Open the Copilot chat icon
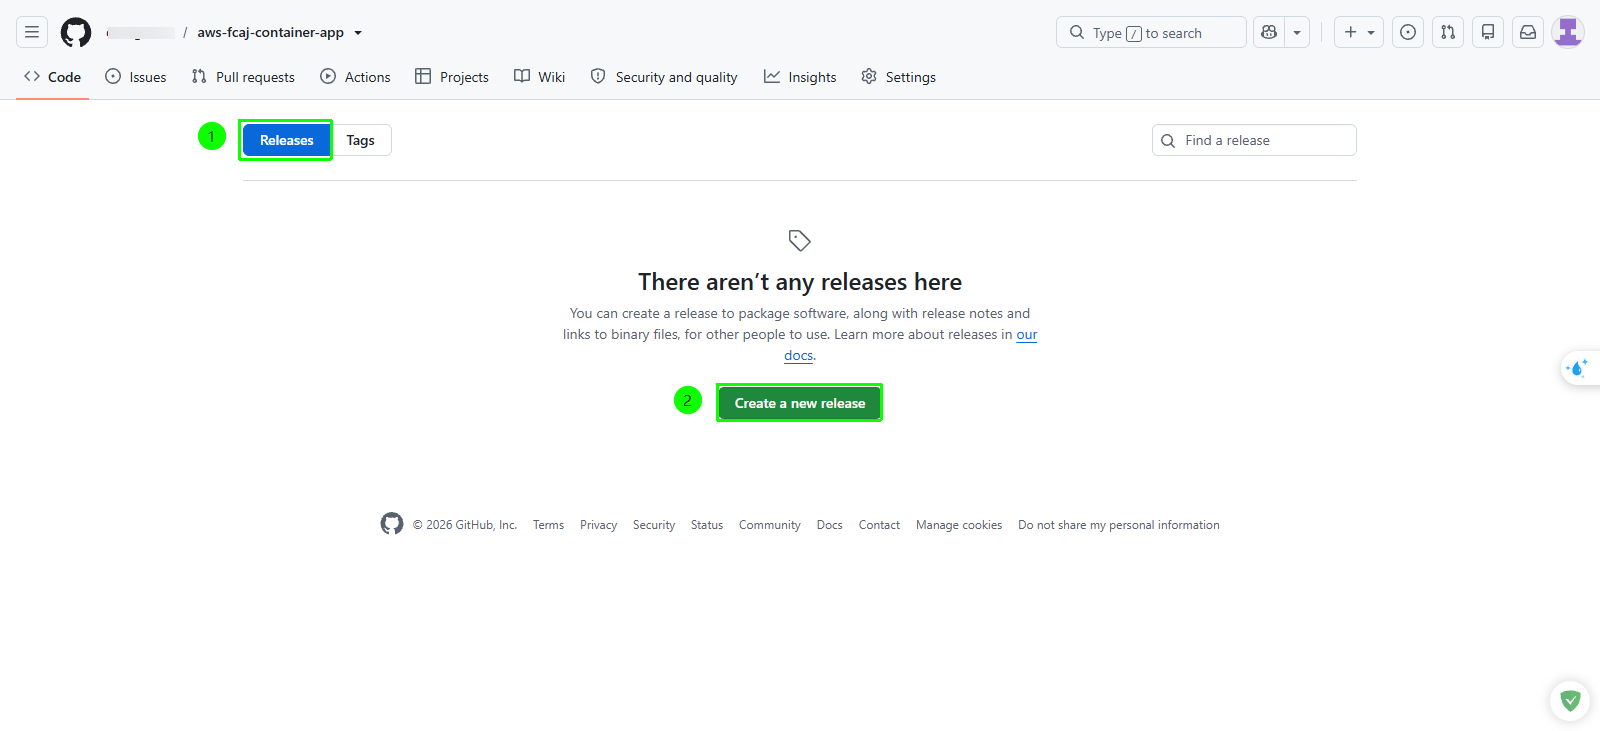 [1269, 32]
